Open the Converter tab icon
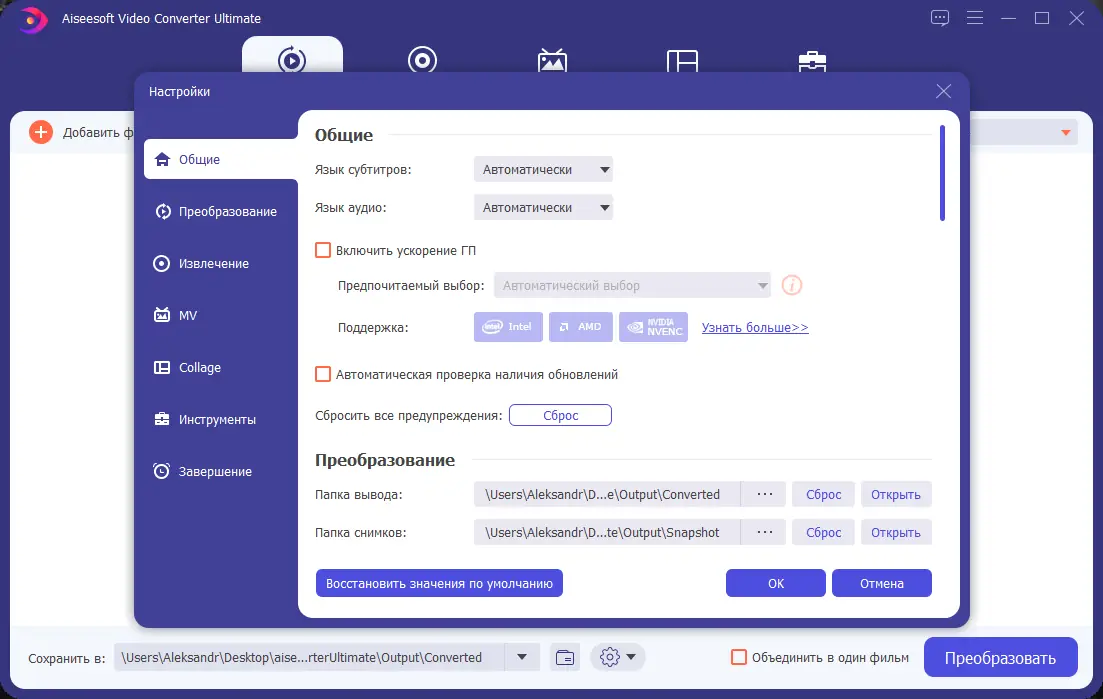The width and height of the screenshot is (1103, 699). (x=292, y=59)
